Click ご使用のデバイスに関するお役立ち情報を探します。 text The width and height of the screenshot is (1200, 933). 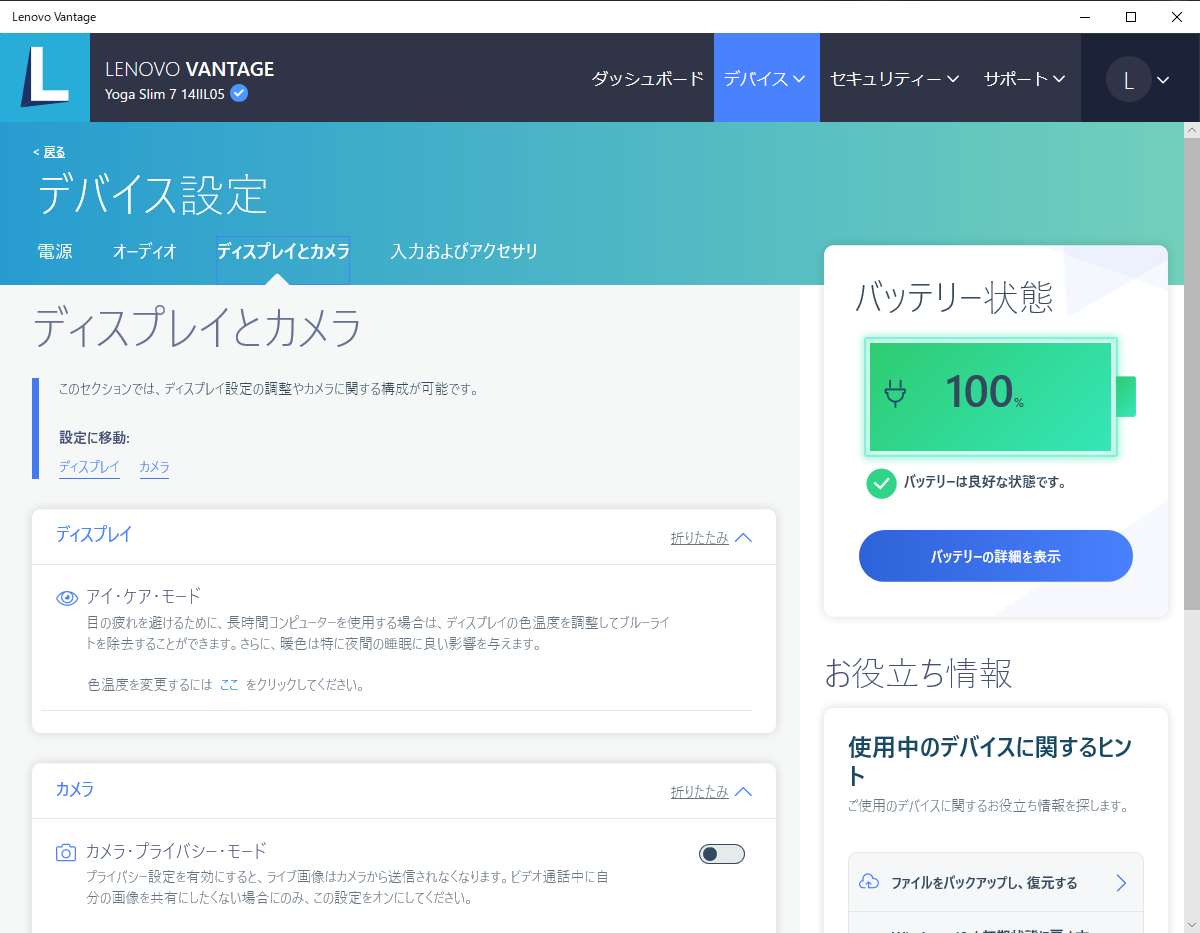coord(988,806)
